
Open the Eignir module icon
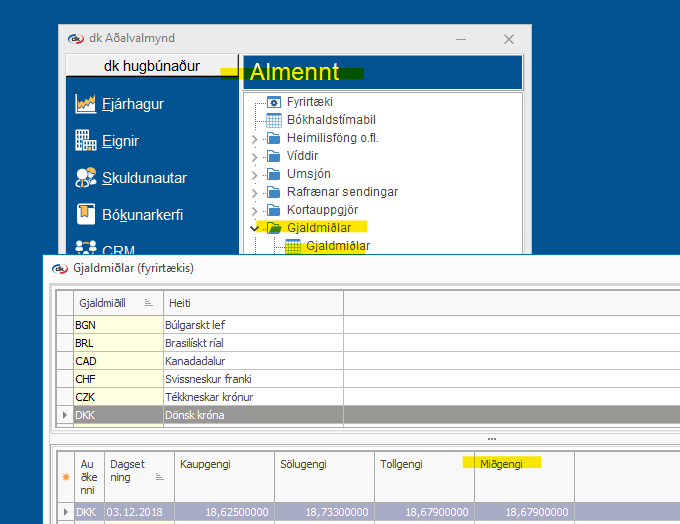[x=85, y=141]
